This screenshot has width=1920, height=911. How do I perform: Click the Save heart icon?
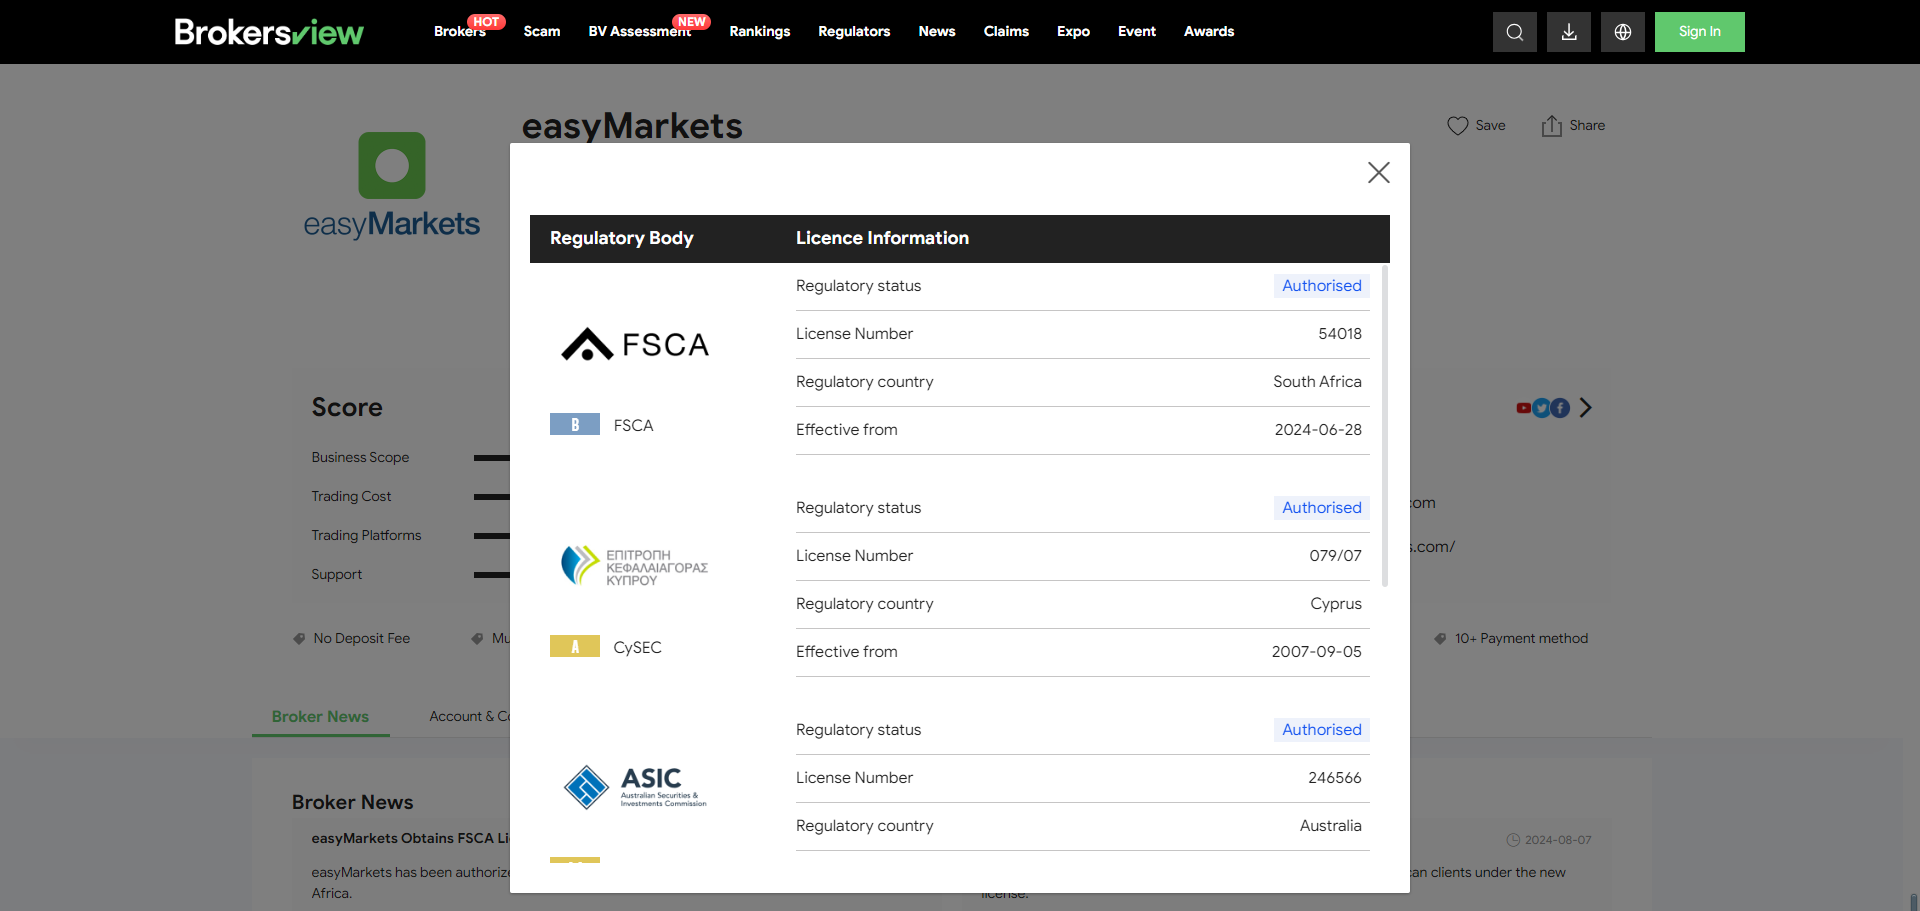coord(1457,126)
